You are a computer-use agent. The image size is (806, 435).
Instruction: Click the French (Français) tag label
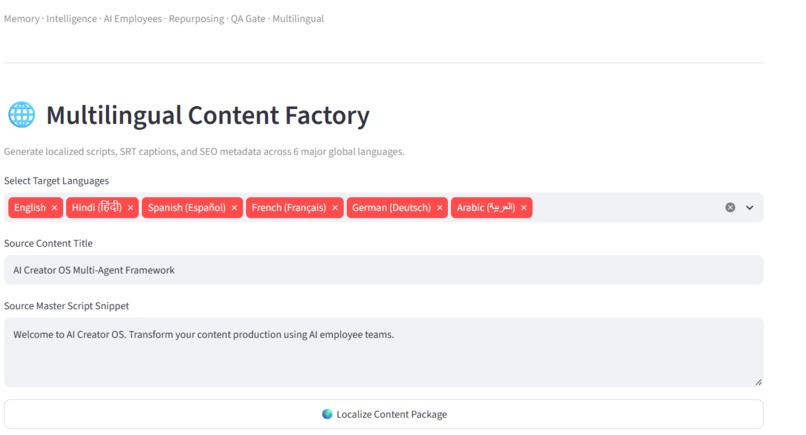[x=289, y=208]
